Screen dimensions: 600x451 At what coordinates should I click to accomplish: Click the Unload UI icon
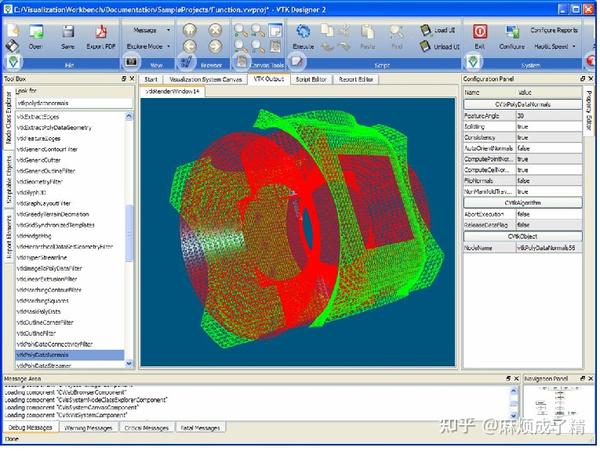[x=425, y=47]
